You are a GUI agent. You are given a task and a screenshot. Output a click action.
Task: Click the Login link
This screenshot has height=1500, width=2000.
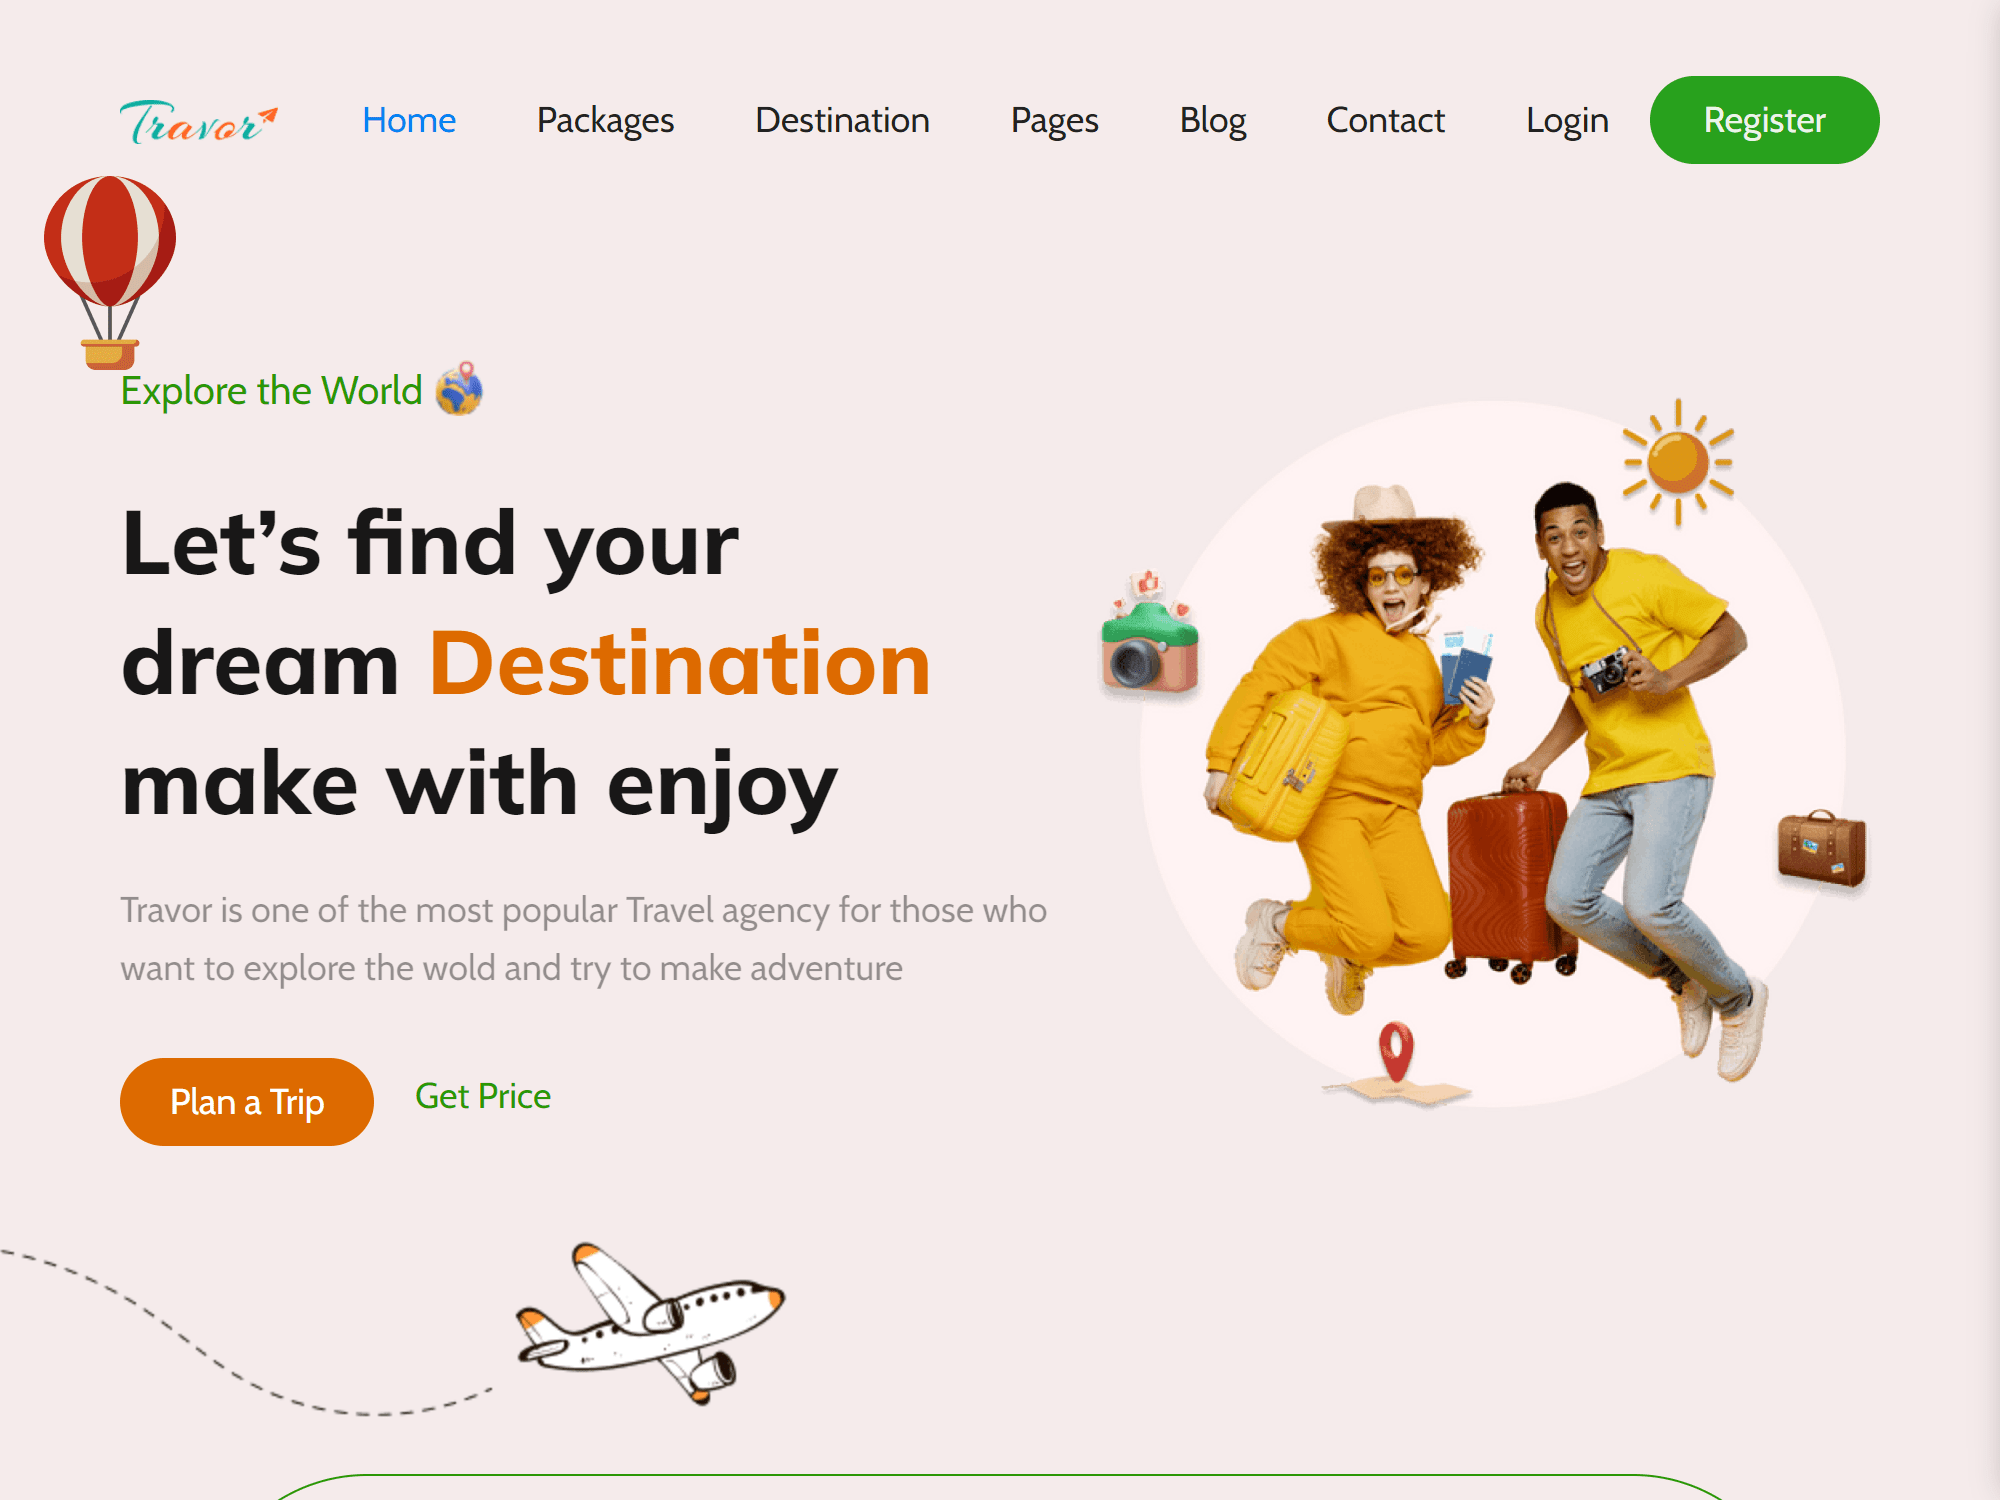1567,120
